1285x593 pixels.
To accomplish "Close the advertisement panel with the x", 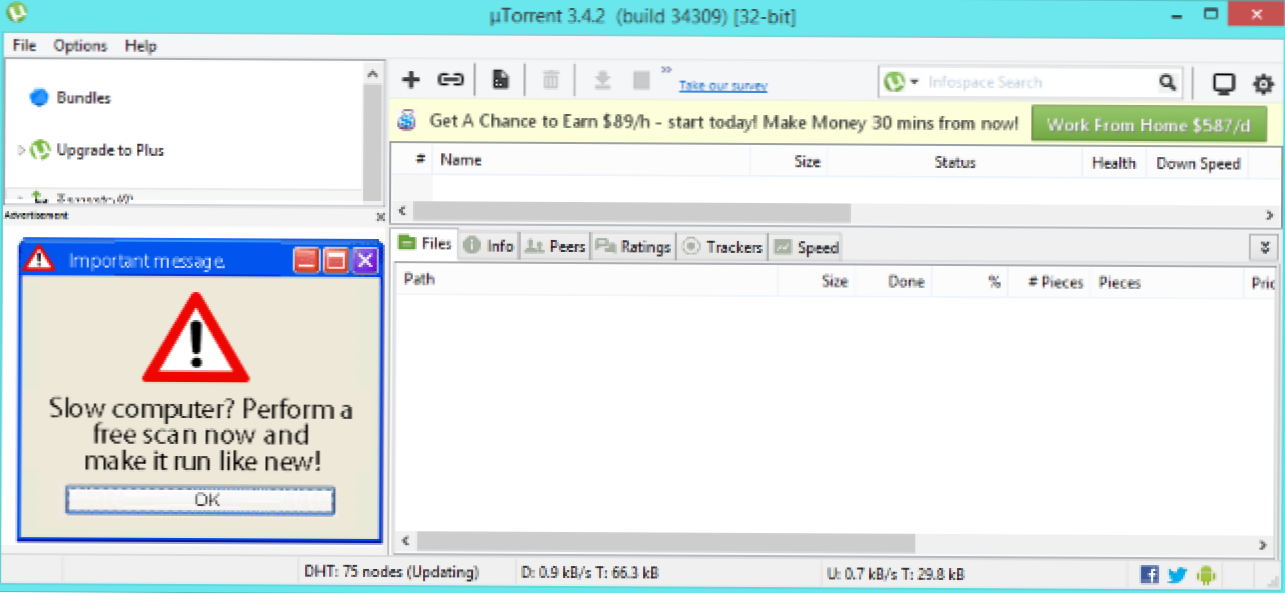I will [380, 216].
